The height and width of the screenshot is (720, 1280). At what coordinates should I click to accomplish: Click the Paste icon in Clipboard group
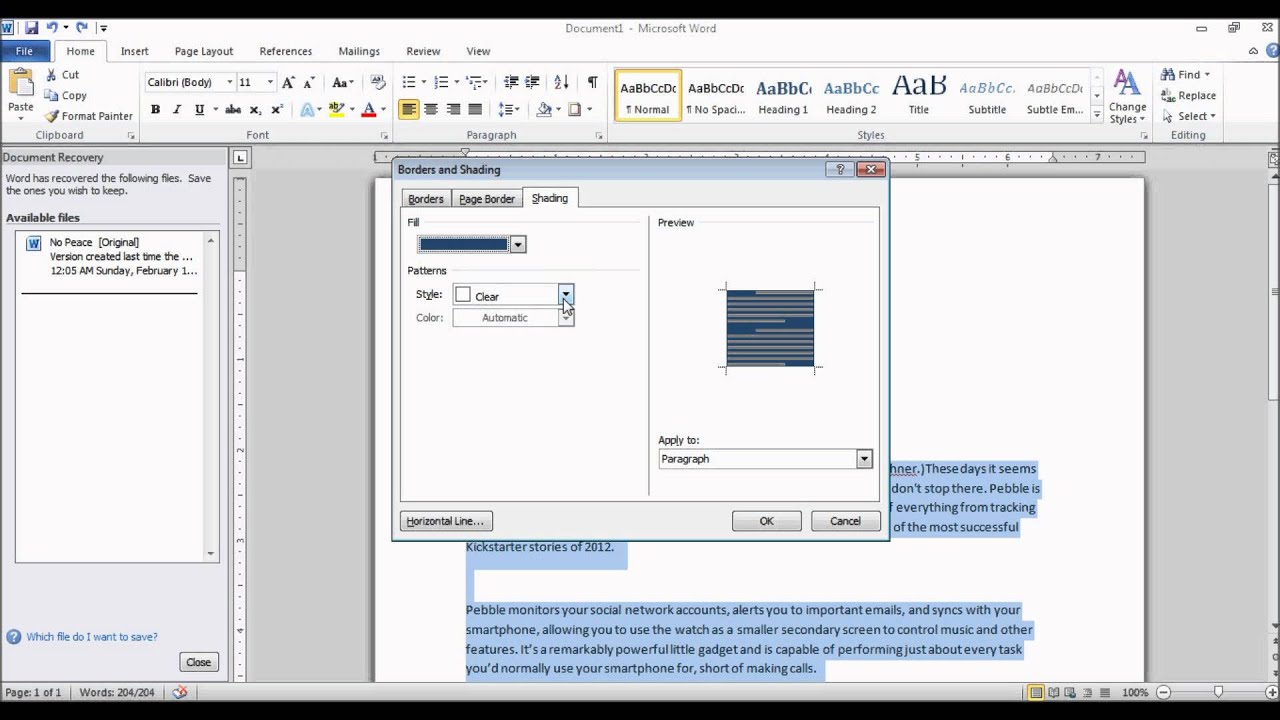click(x=20, y=82)
